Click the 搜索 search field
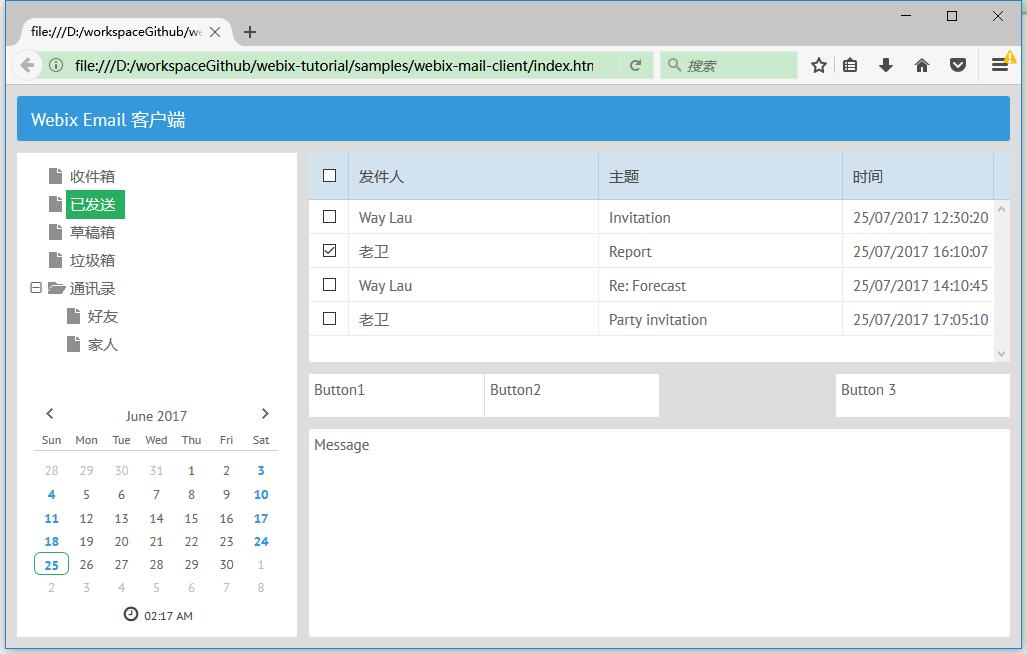The height and width of the screenshot is (654, 1027). tap(728, 65)
